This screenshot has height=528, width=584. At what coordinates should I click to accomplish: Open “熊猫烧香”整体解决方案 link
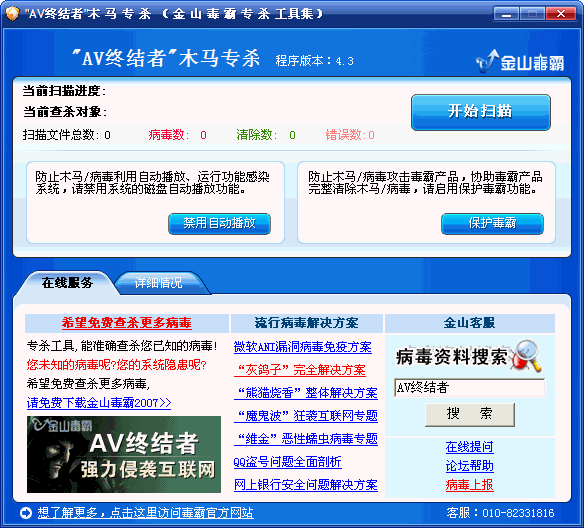point(306,393)
